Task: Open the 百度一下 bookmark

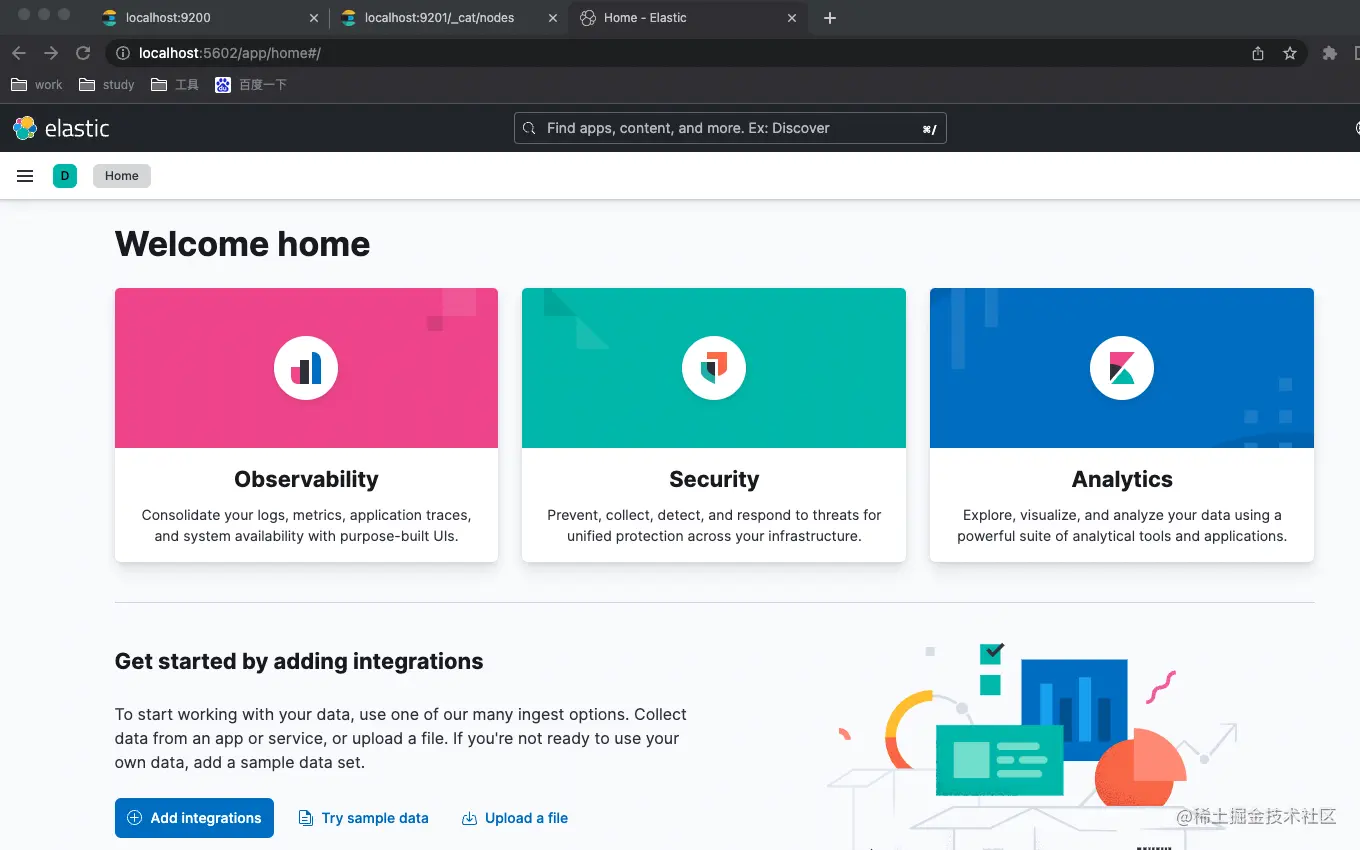Action: (251, 85)
